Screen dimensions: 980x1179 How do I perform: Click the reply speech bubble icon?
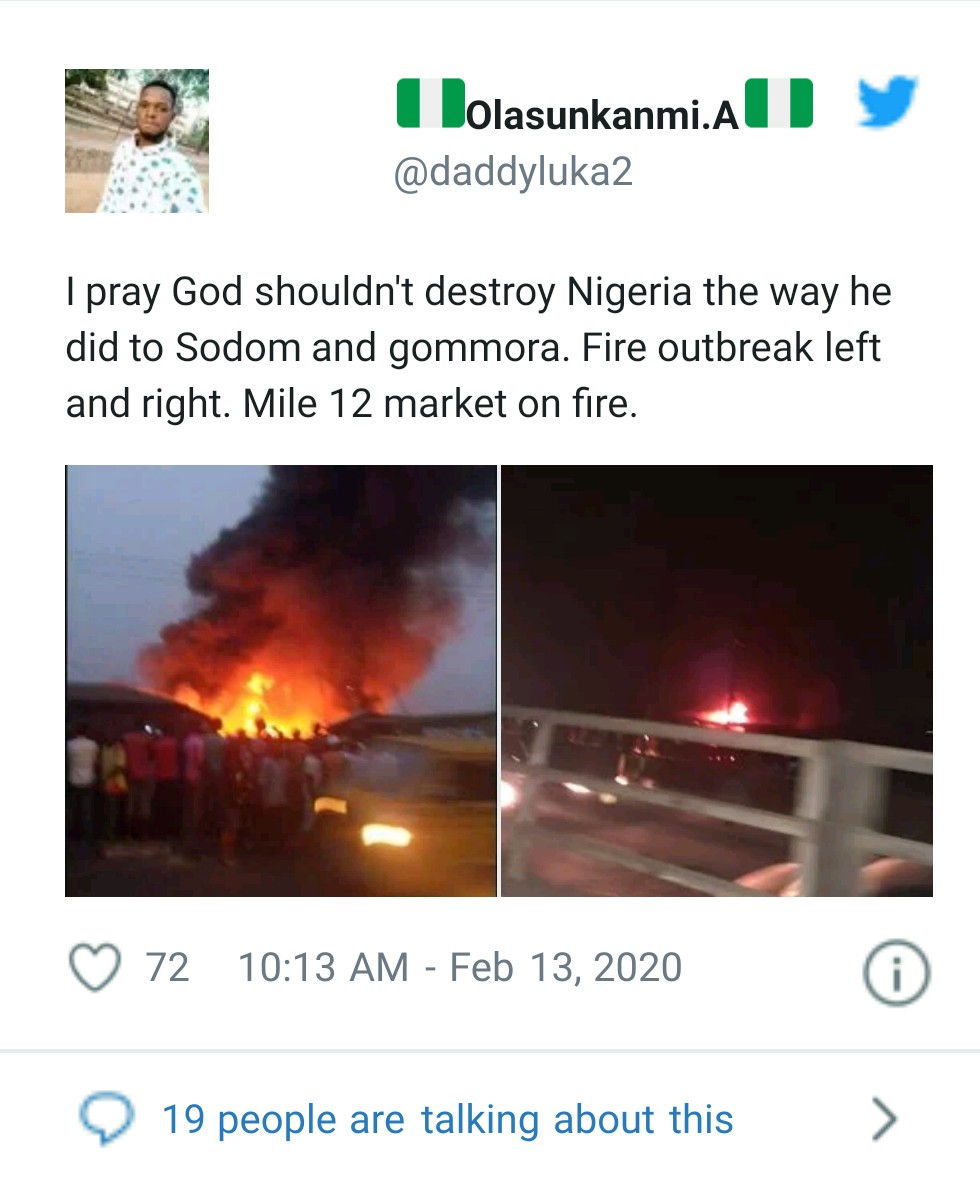[107, 1119]
